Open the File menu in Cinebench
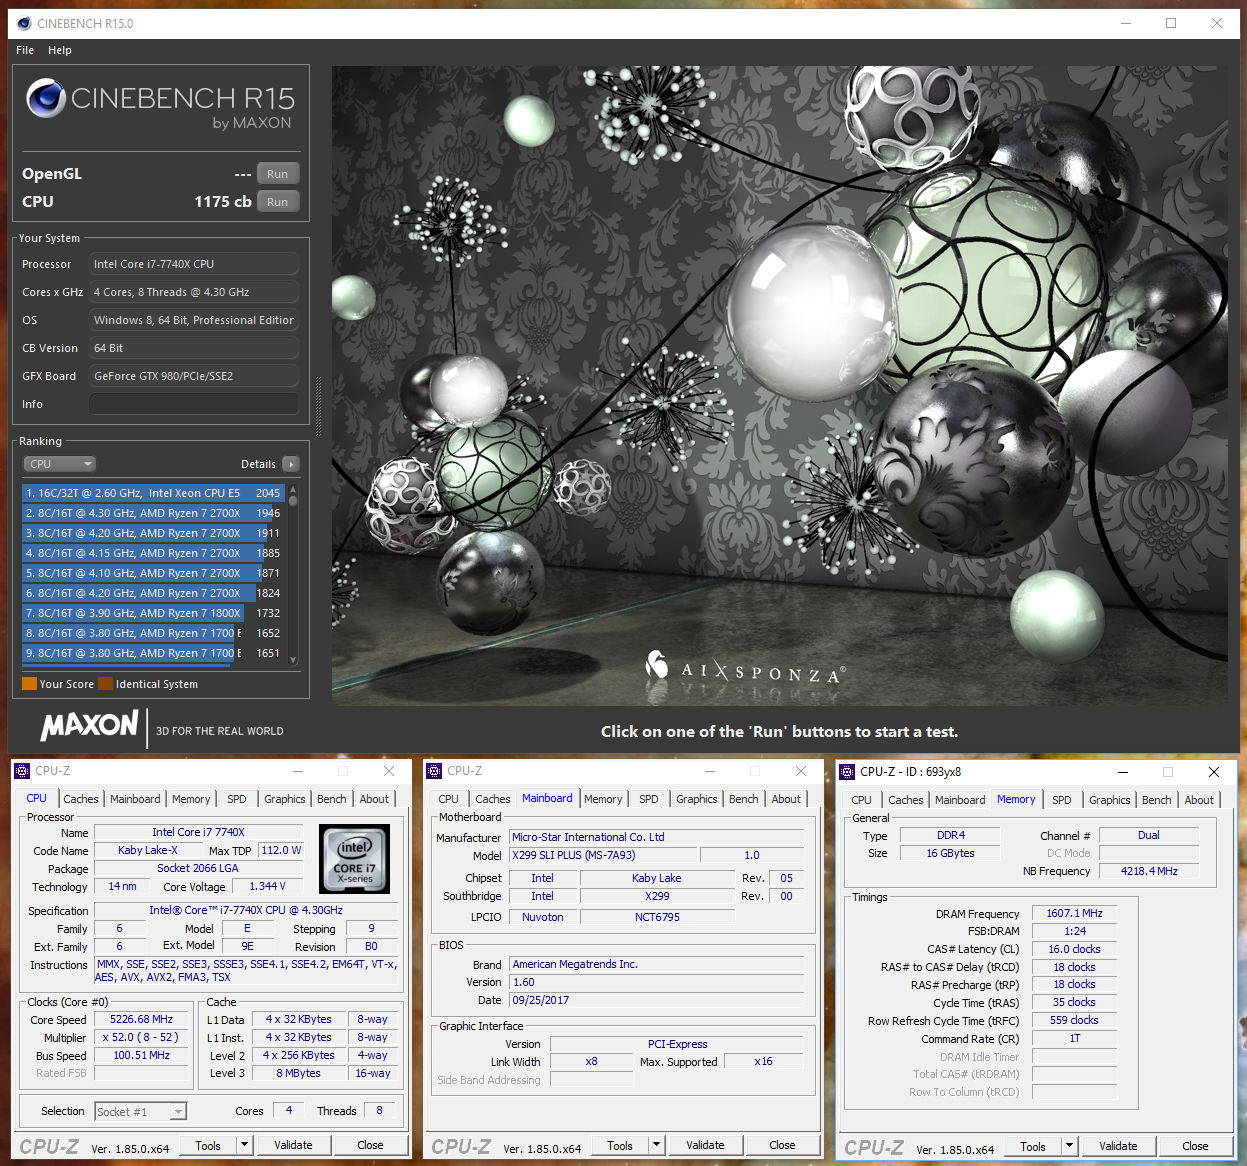This screenshot has height=1166, width=1247. (x=25, y=50)
